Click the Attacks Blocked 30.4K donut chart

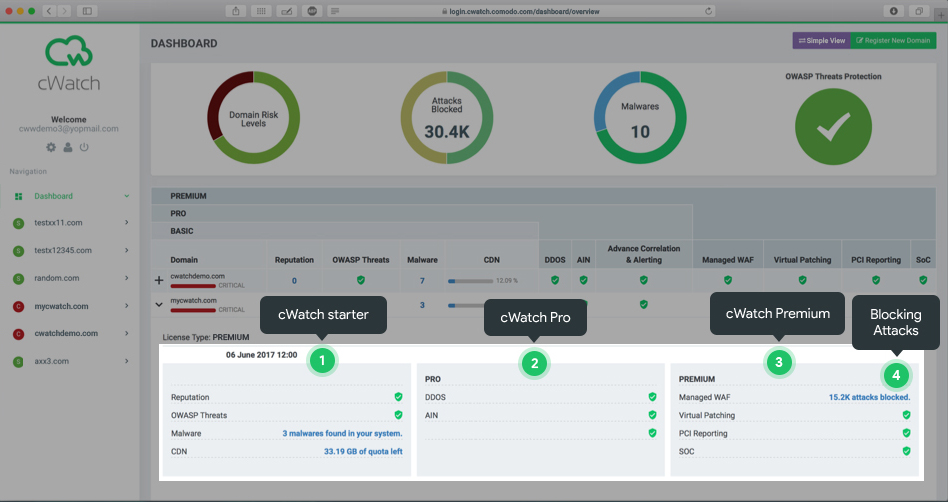pos(447,117)
